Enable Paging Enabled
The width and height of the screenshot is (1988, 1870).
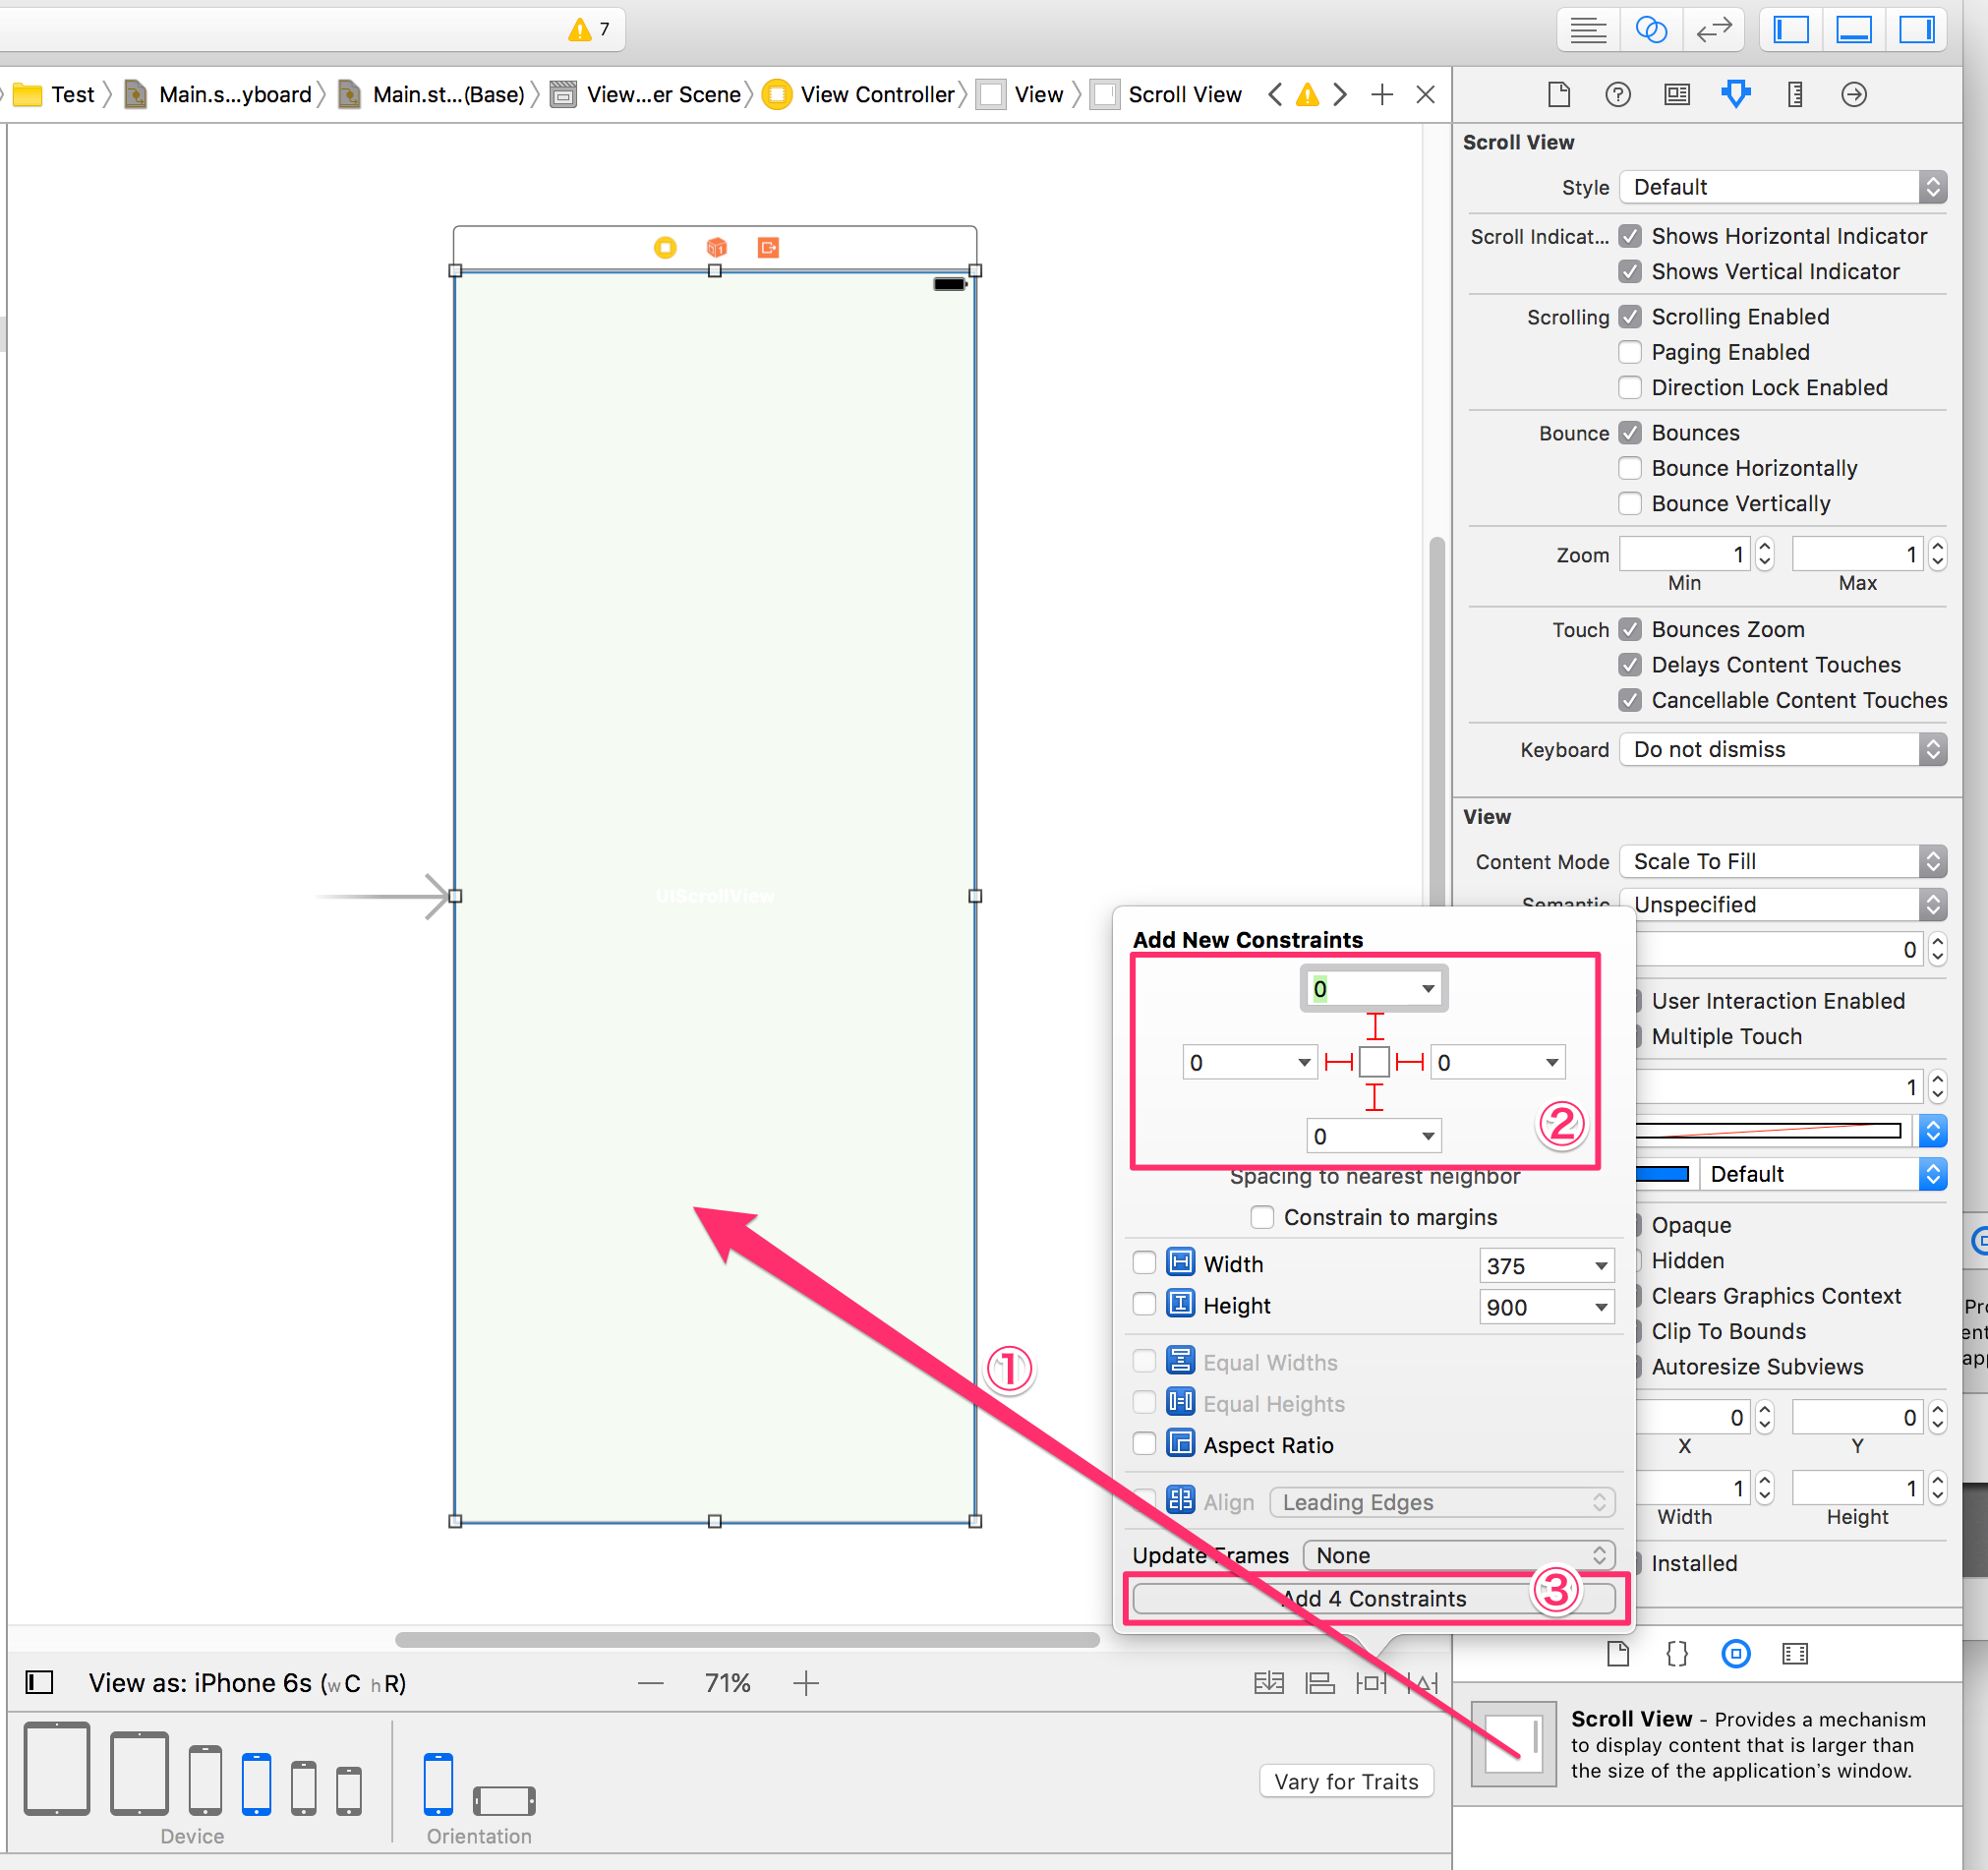1630,352
